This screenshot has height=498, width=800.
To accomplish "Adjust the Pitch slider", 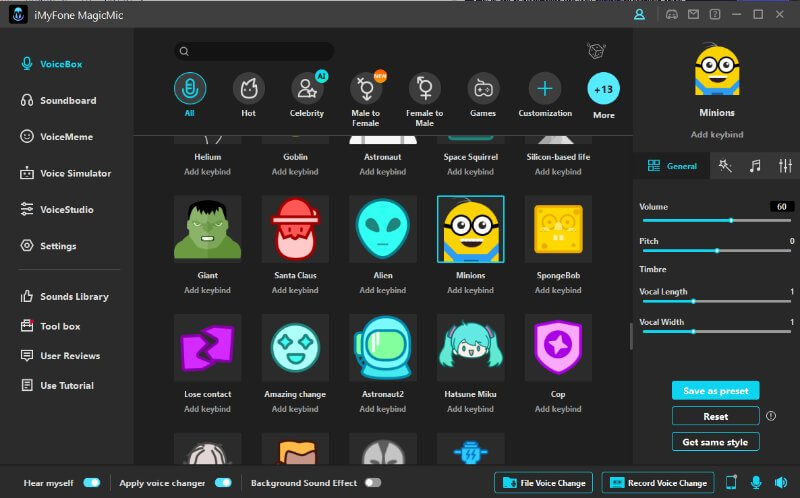I will click(x=717, y=251).
